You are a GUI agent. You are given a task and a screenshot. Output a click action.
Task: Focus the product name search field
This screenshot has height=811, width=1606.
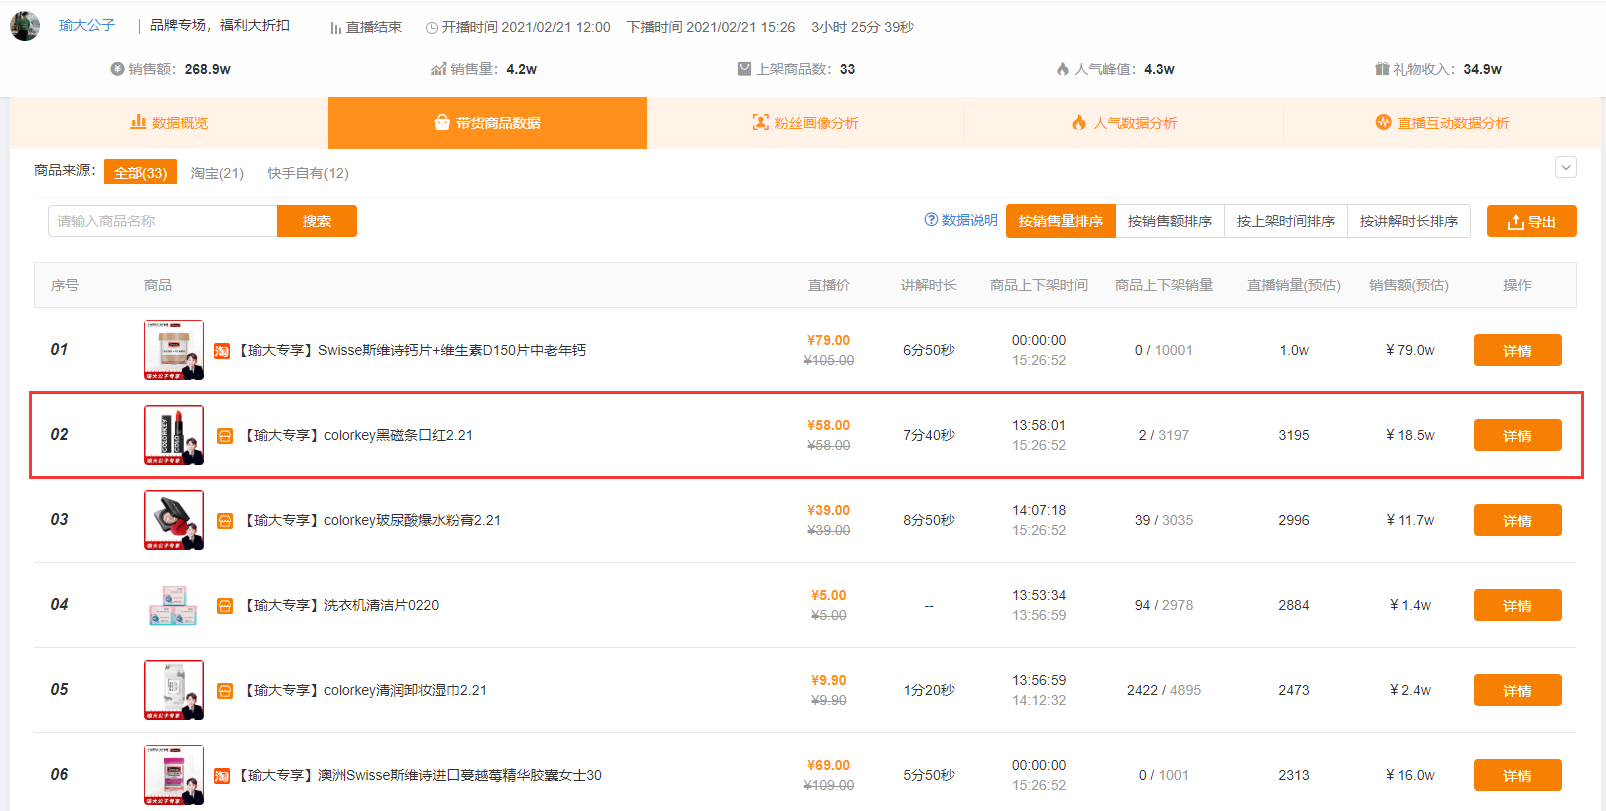[163, 221]
